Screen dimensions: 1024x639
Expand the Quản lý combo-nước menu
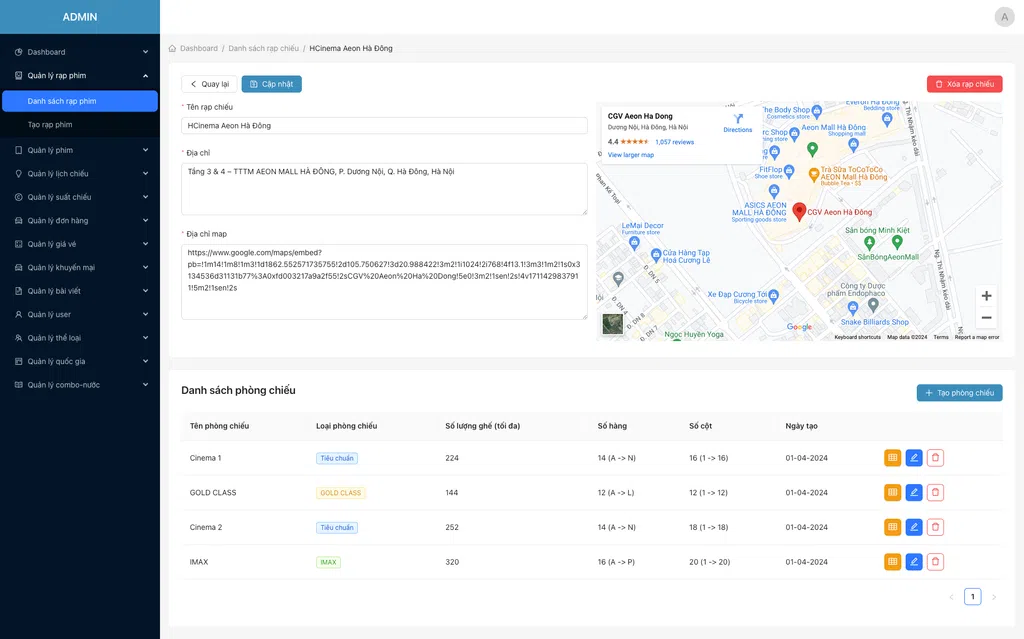coord(80,385)
